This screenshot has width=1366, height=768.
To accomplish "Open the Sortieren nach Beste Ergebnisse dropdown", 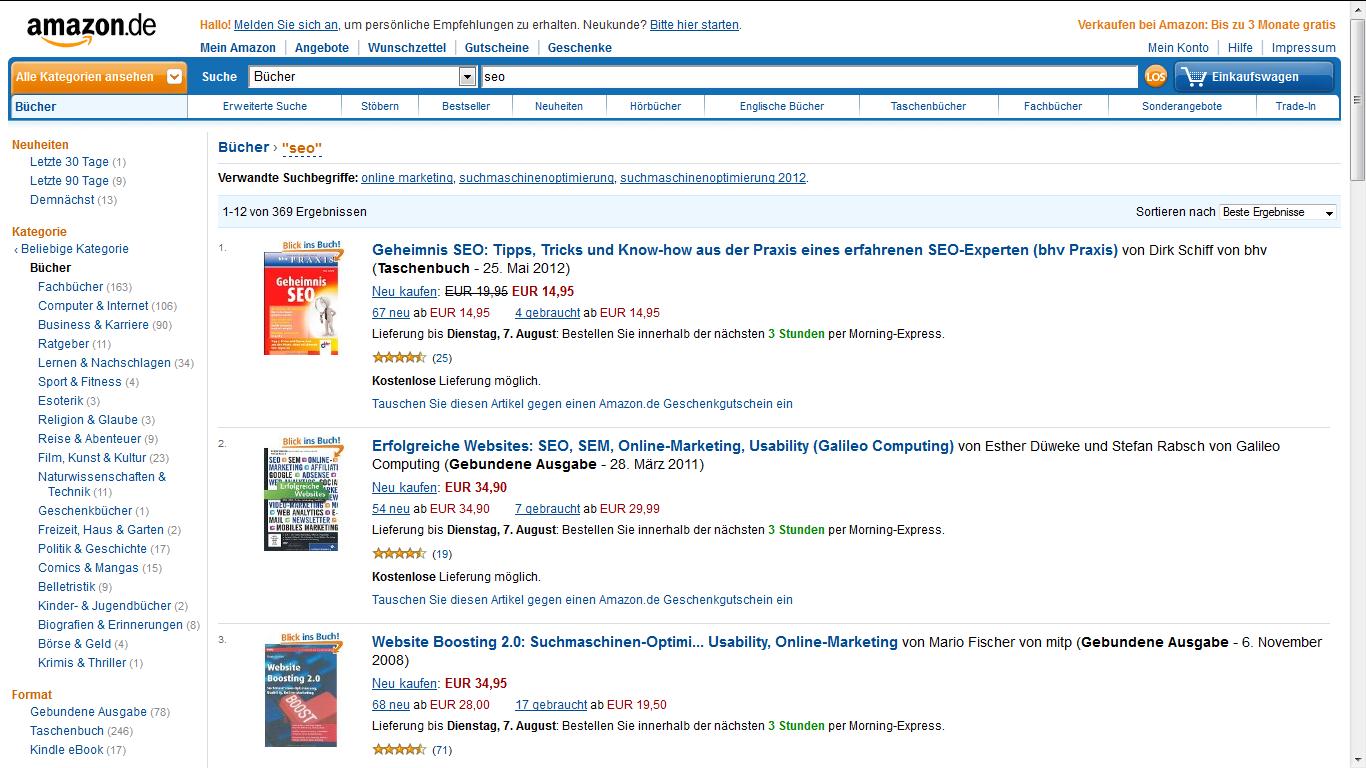I will pos(1277,212).
